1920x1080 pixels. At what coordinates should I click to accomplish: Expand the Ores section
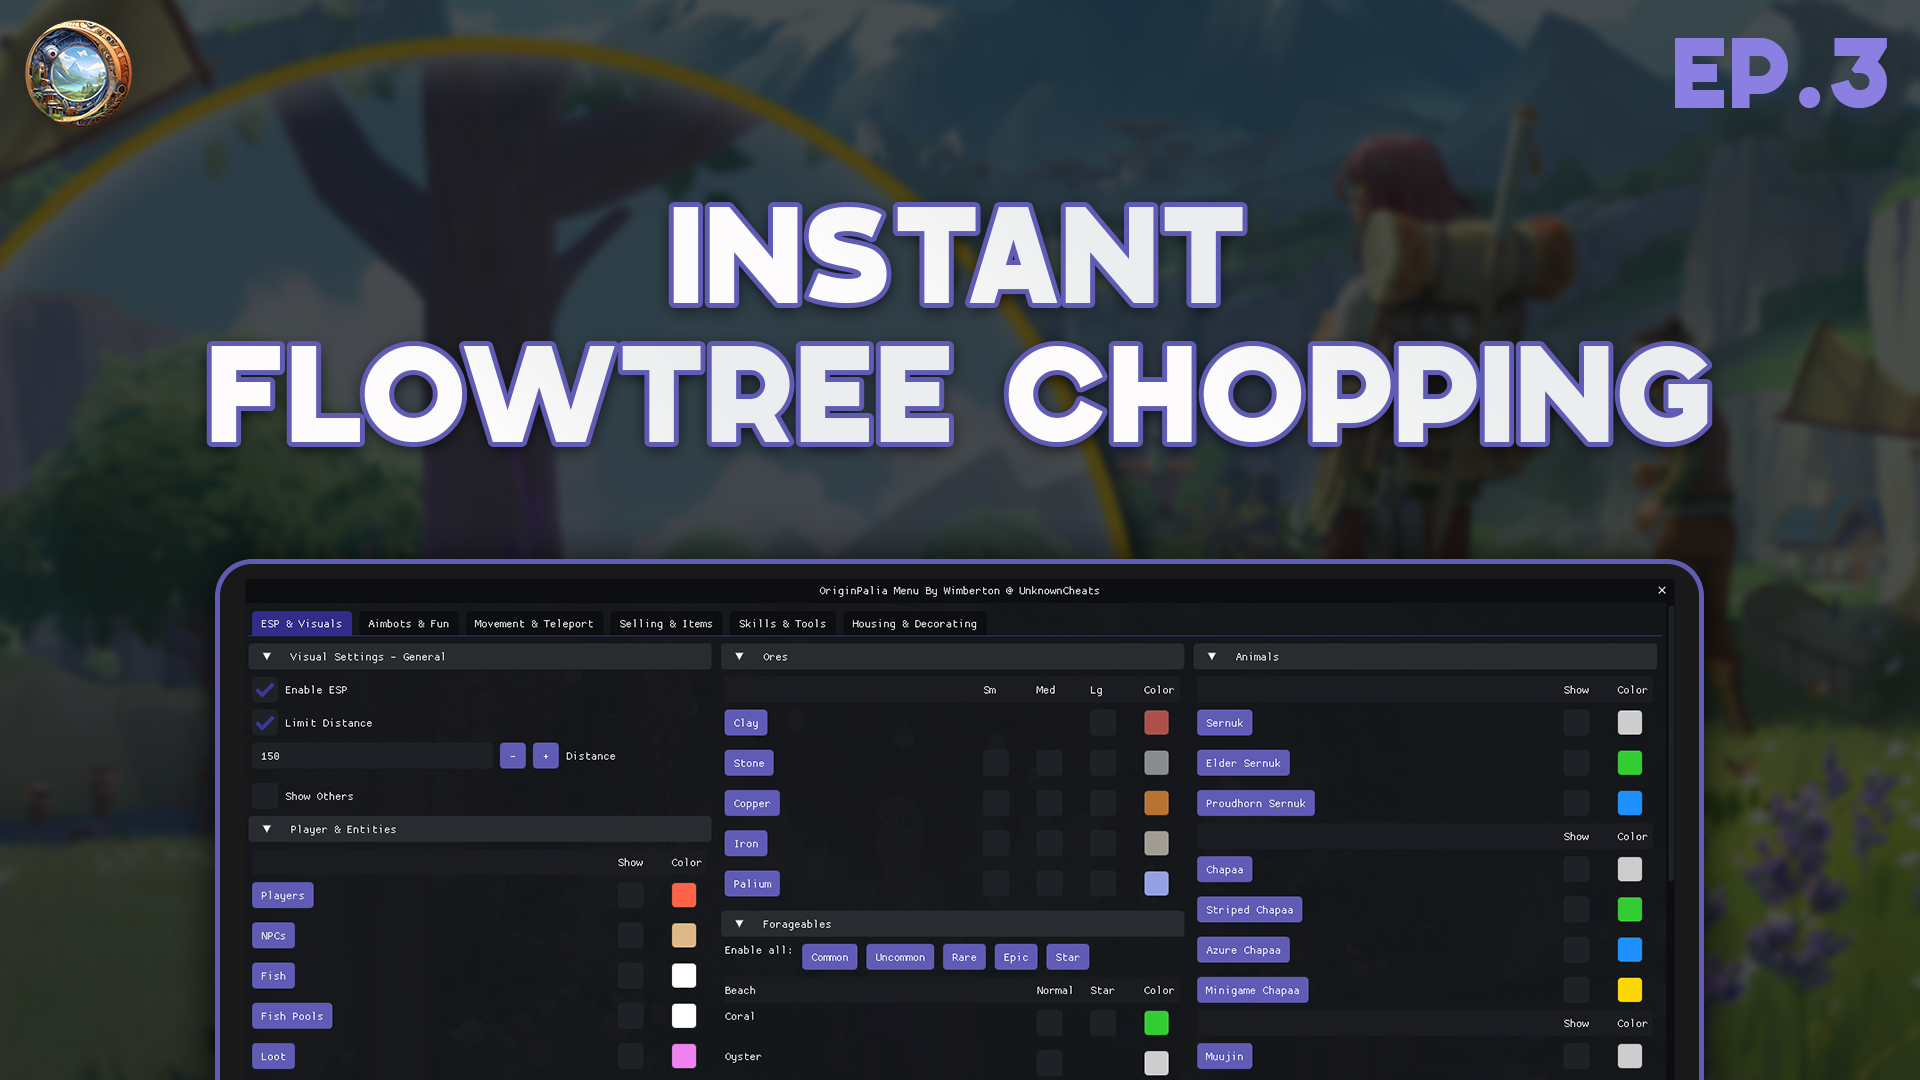(x=740, y=655)
